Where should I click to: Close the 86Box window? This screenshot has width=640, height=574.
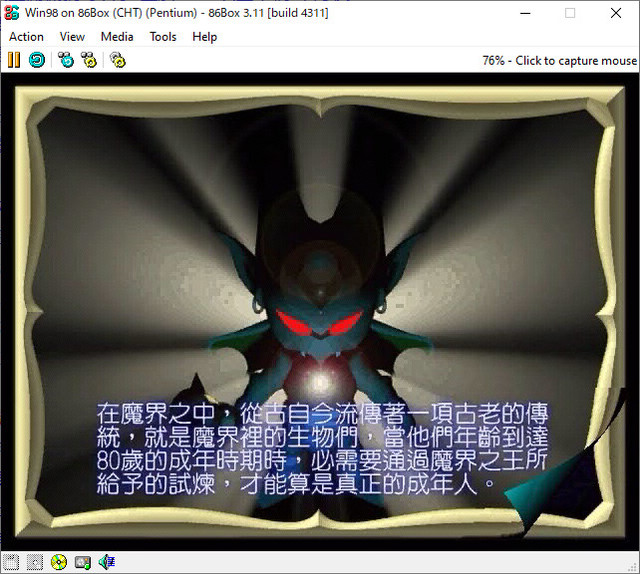(x=616, y=13)
